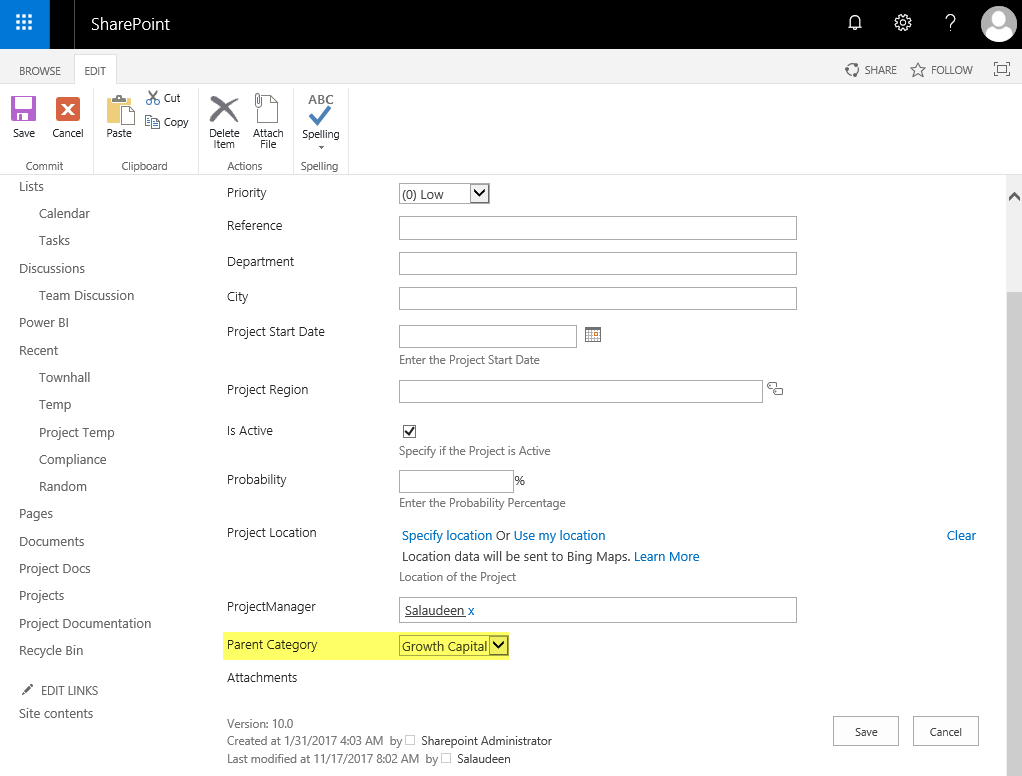
Task: Open Project Documentation in the left navigation
Action: click(85, 624)
